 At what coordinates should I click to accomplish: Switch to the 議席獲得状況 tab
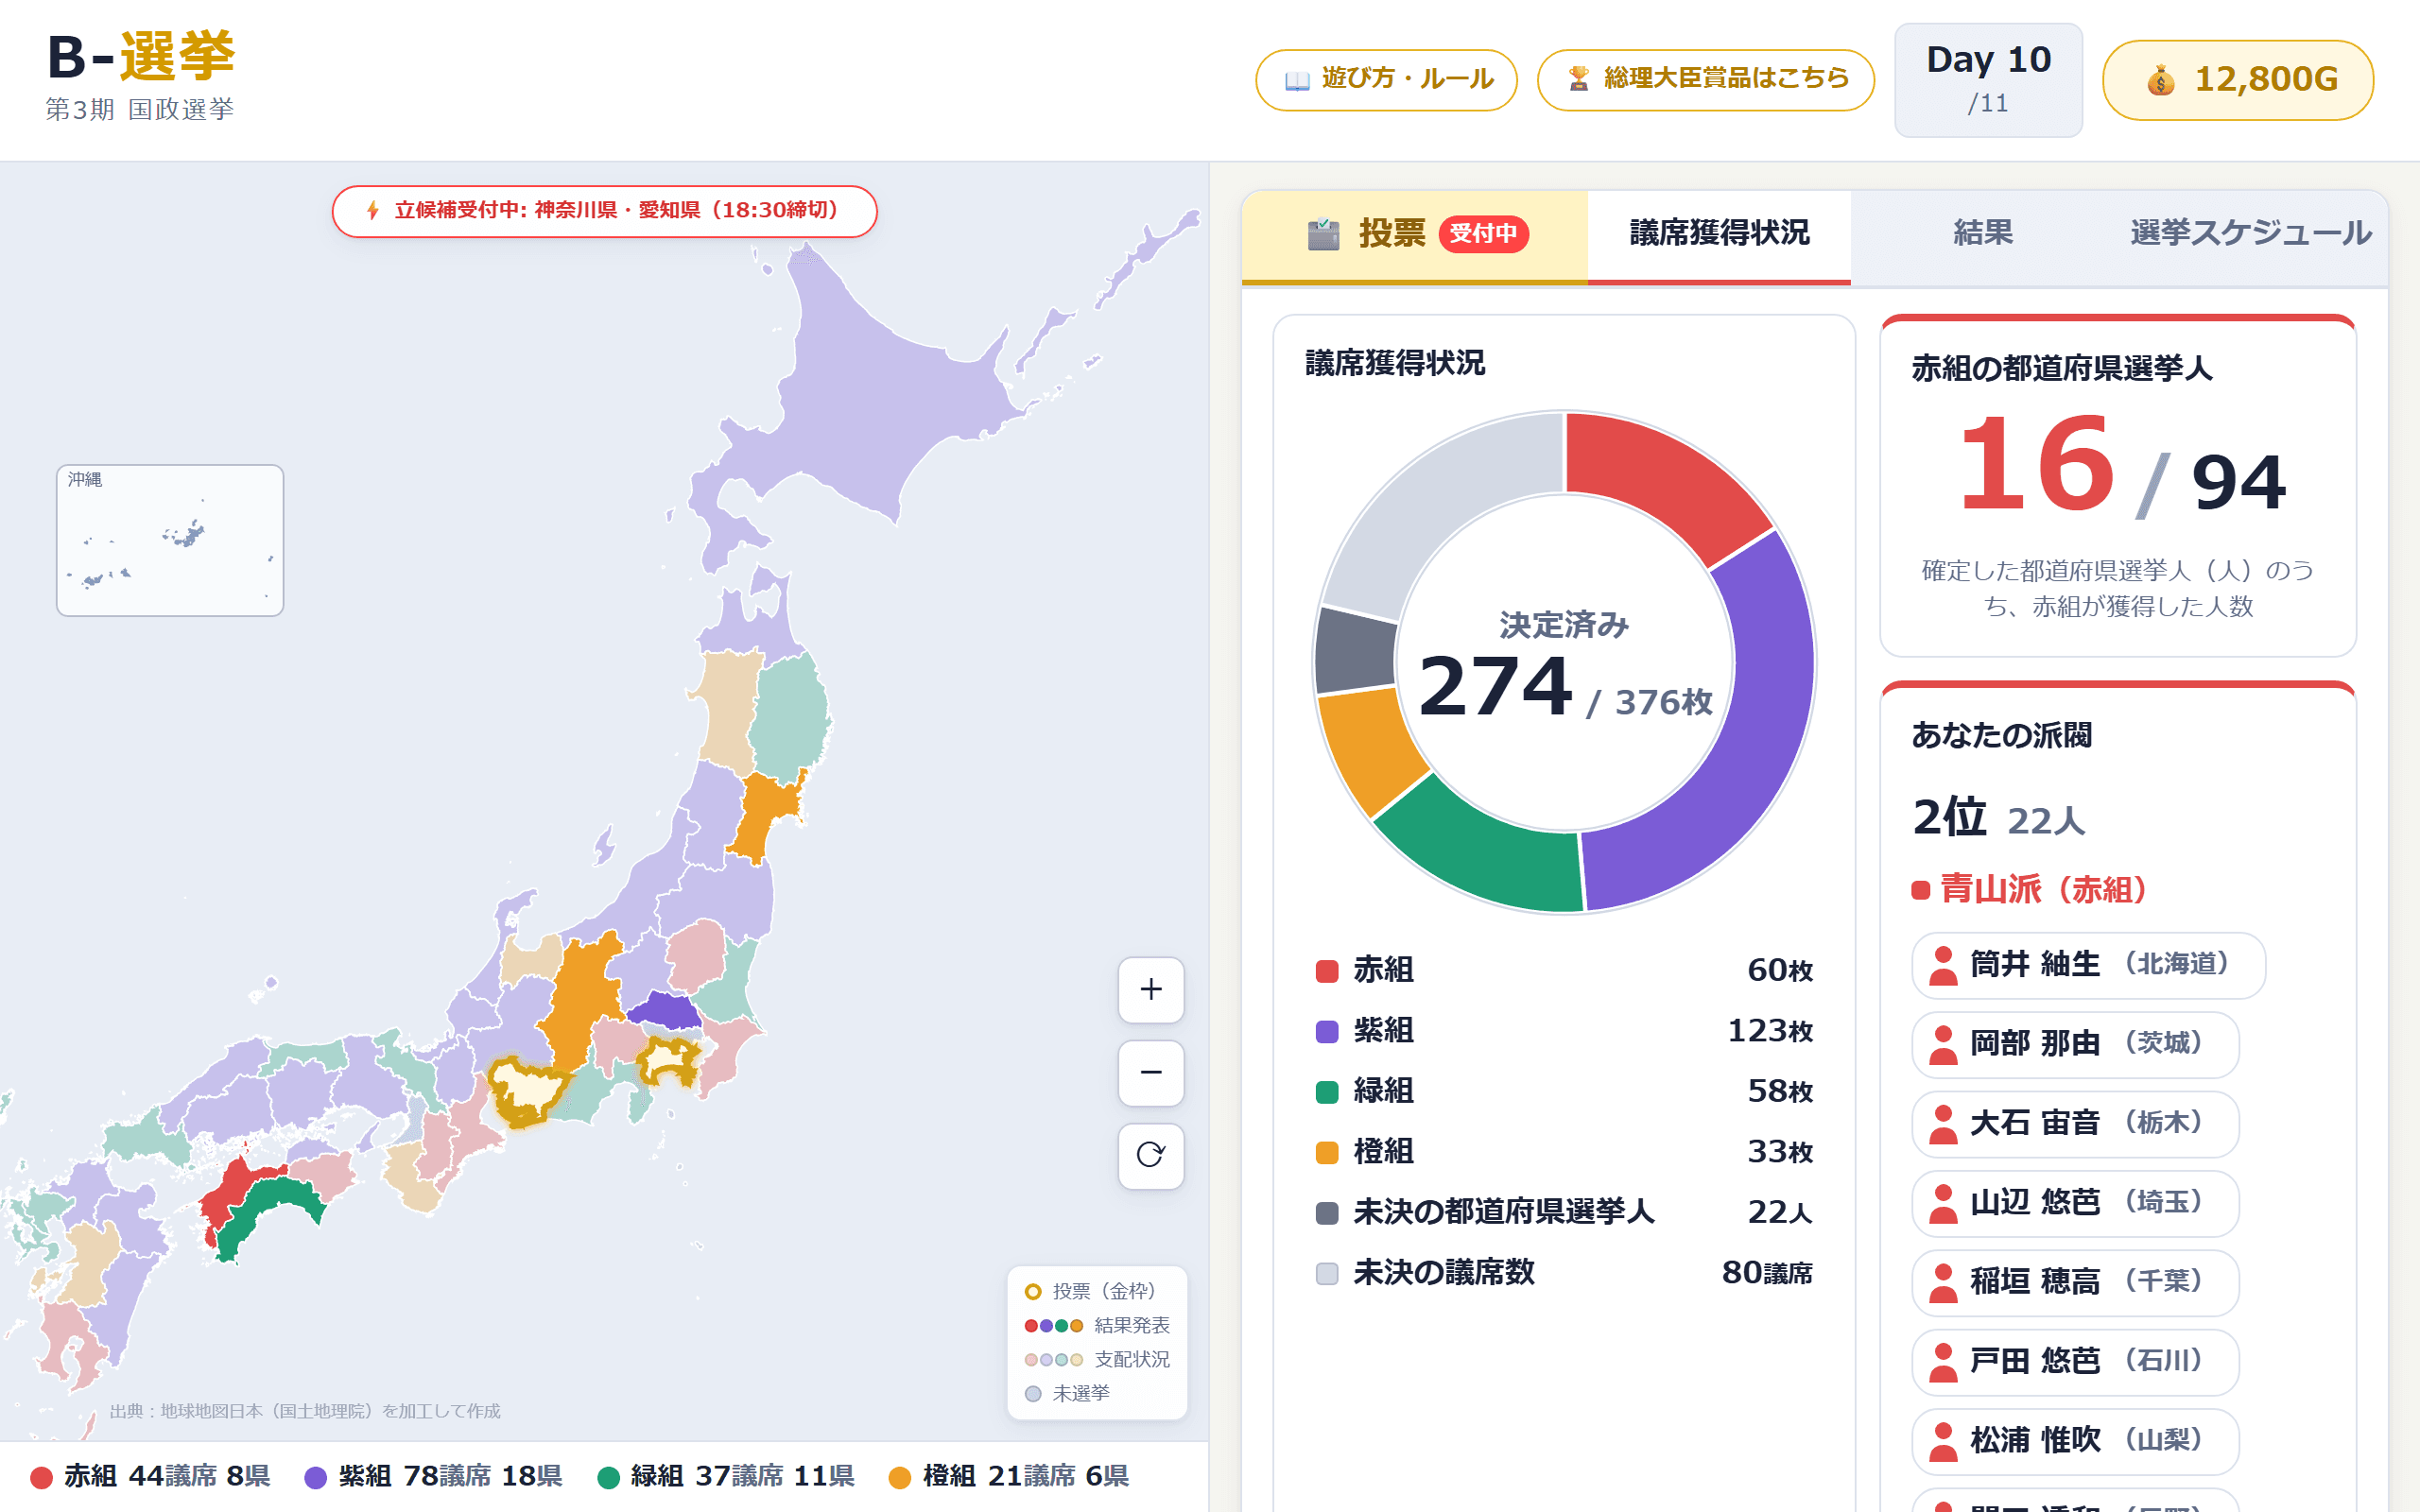point(1719,236)
